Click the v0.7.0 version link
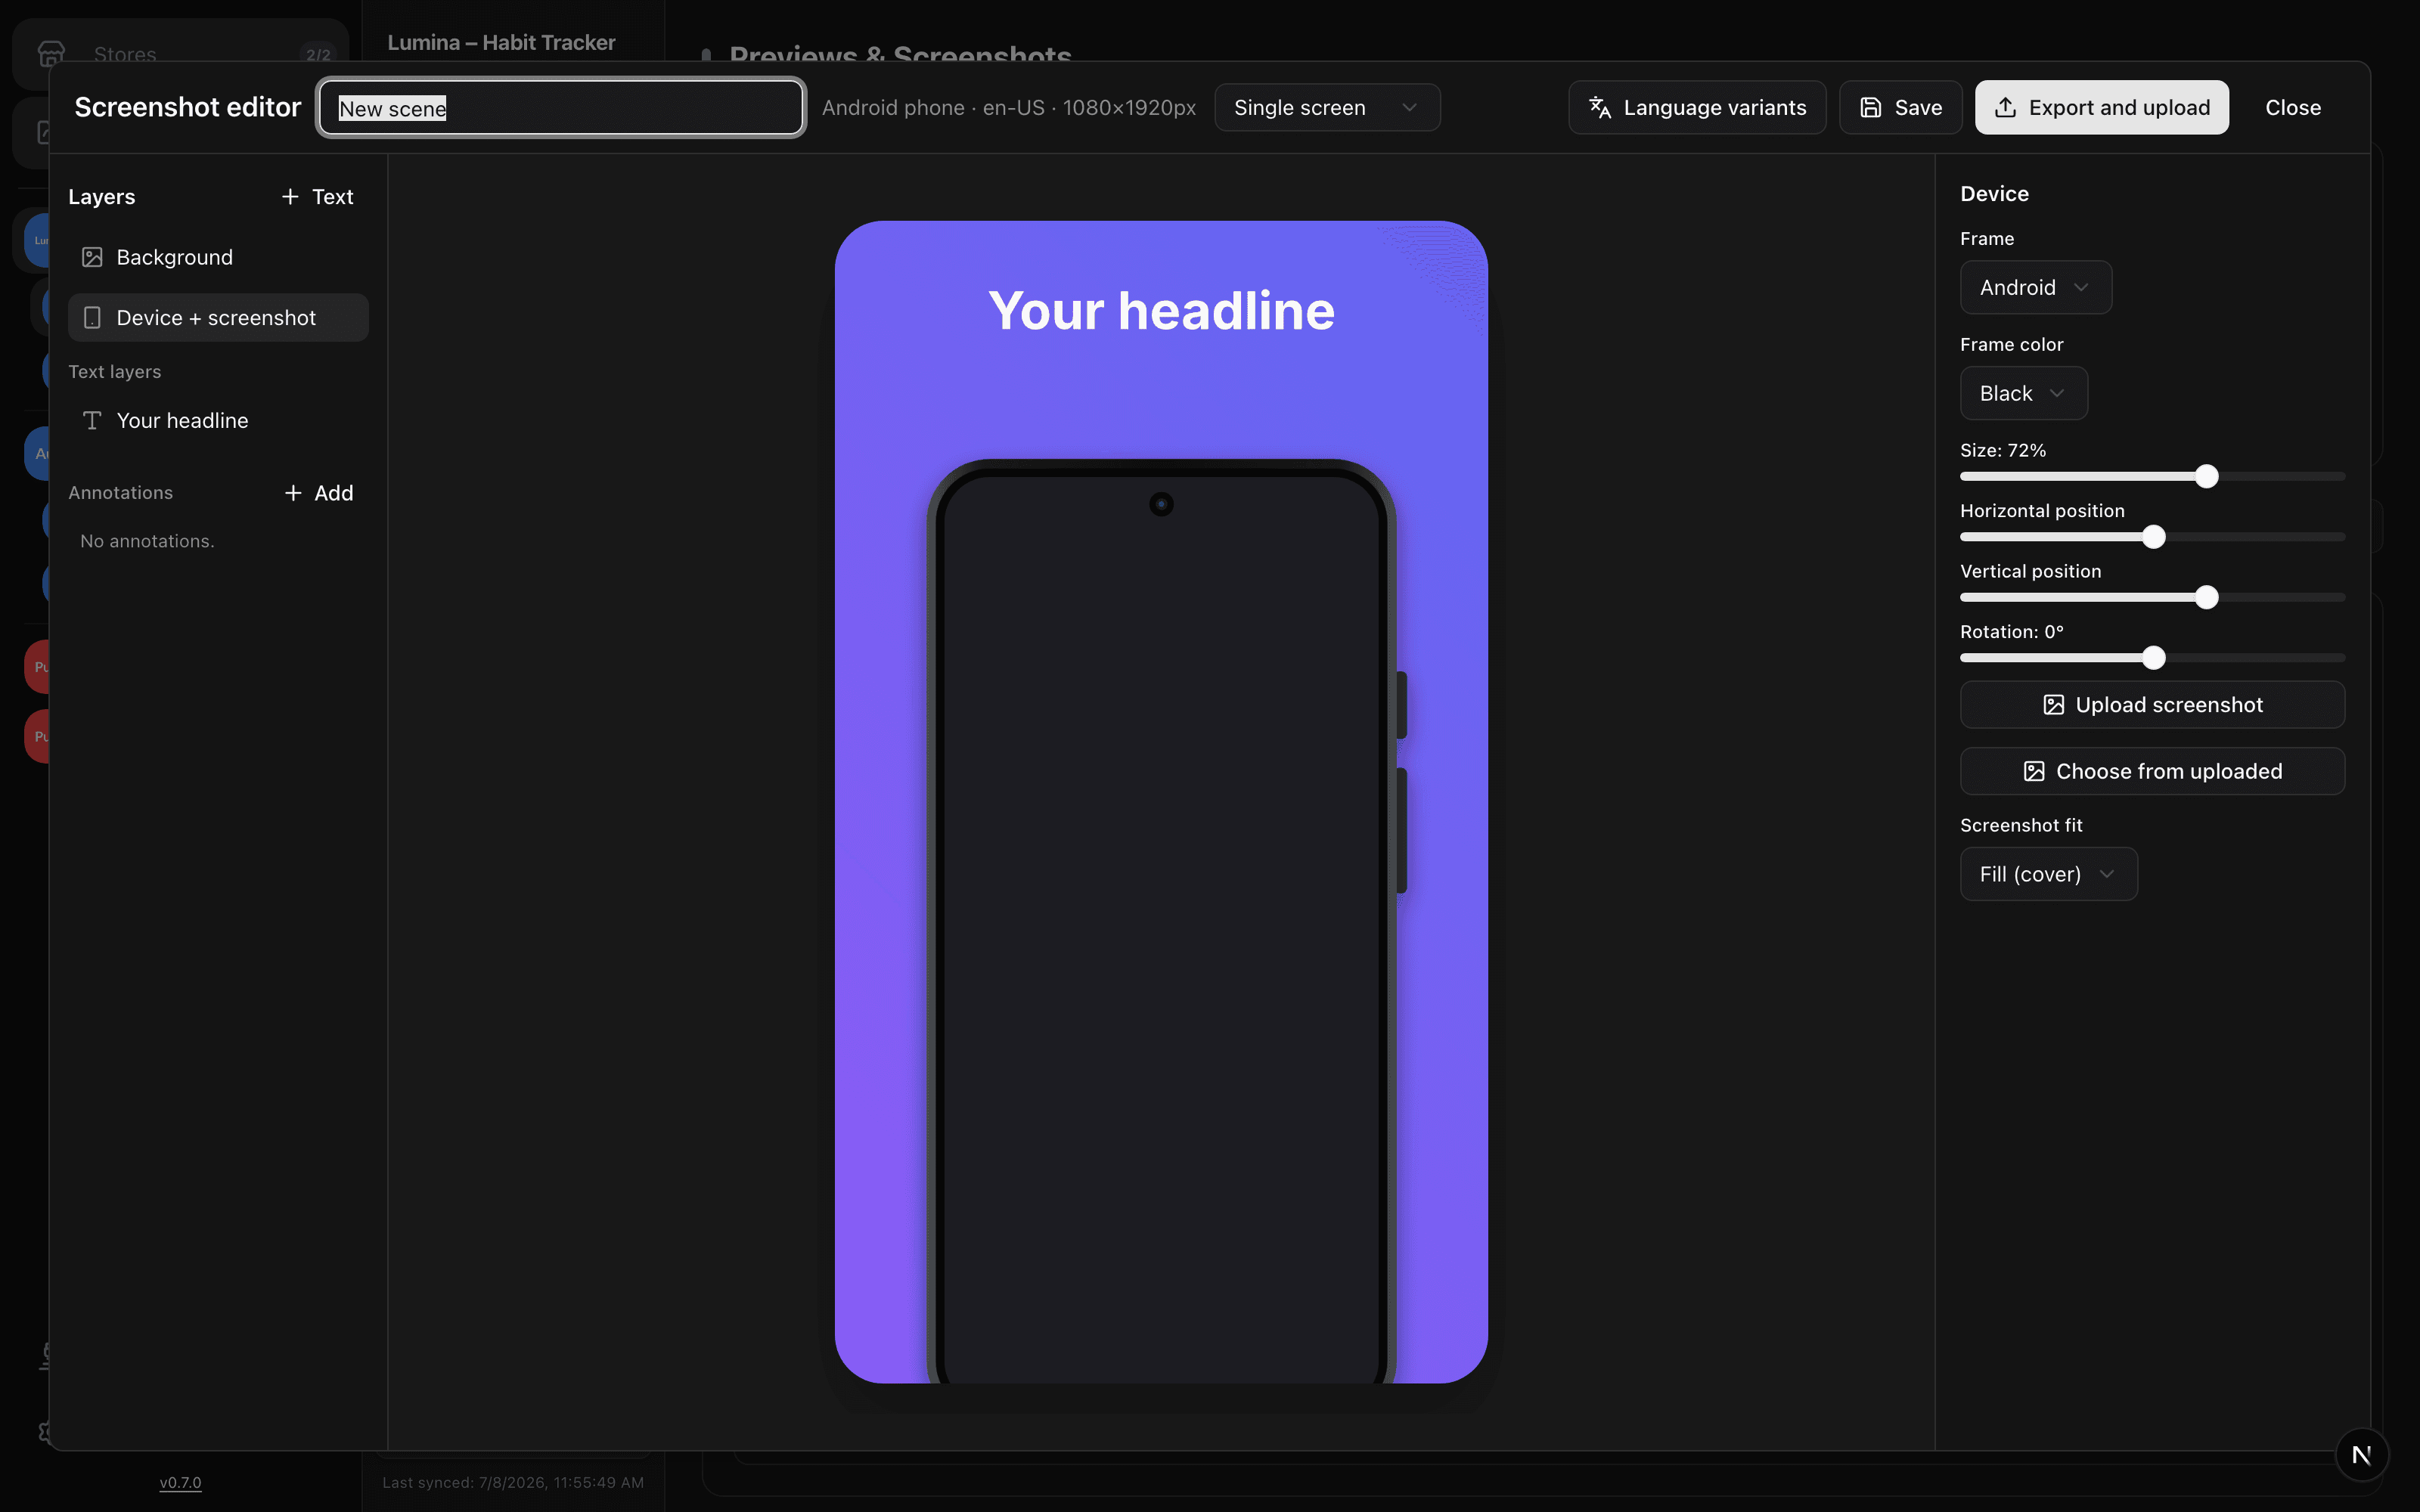The image size is (2420, 1512). [x=180, y=1482]
